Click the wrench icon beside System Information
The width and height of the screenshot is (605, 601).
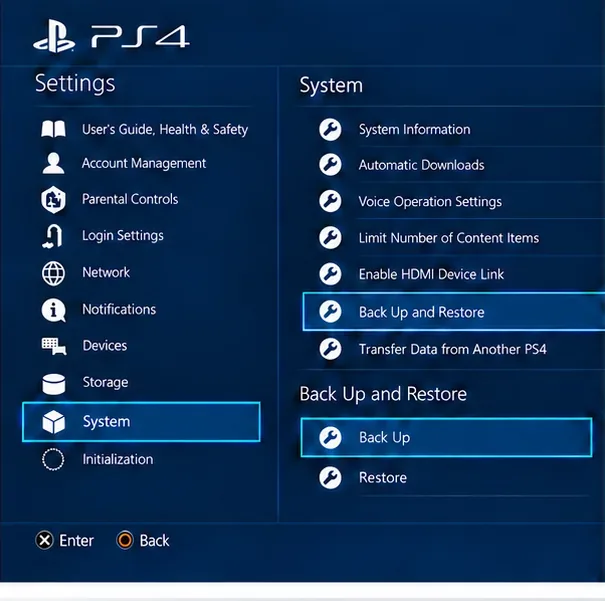pyautogui.click(x=330, y=129)
